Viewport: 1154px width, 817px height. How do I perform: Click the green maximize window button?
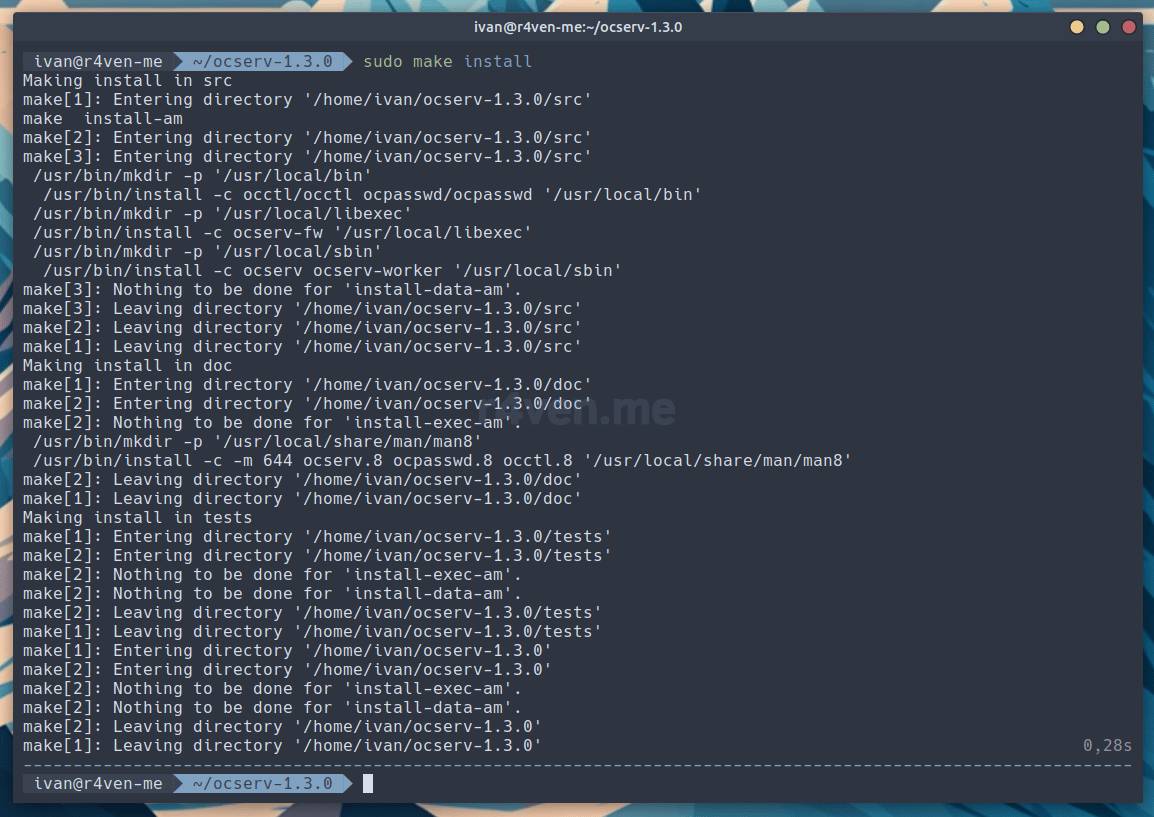click(1103, 27)
